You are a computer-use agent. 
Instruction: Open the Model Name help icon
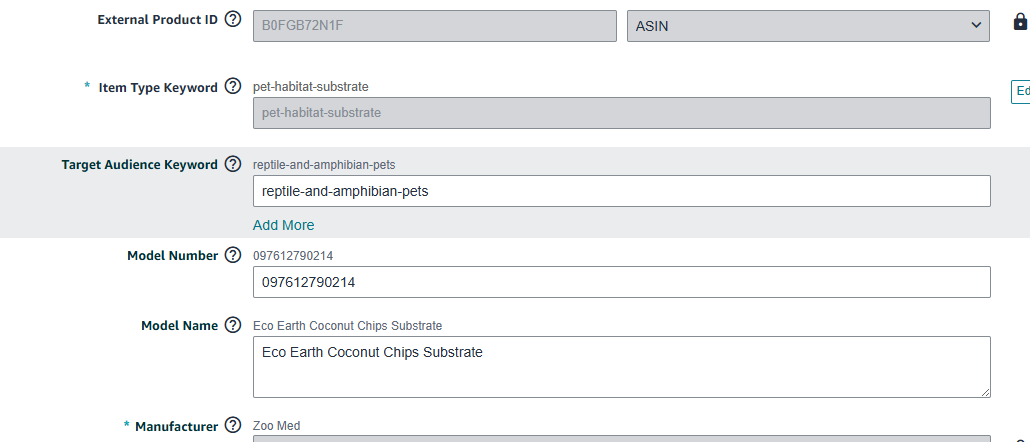tap(233, 325)
